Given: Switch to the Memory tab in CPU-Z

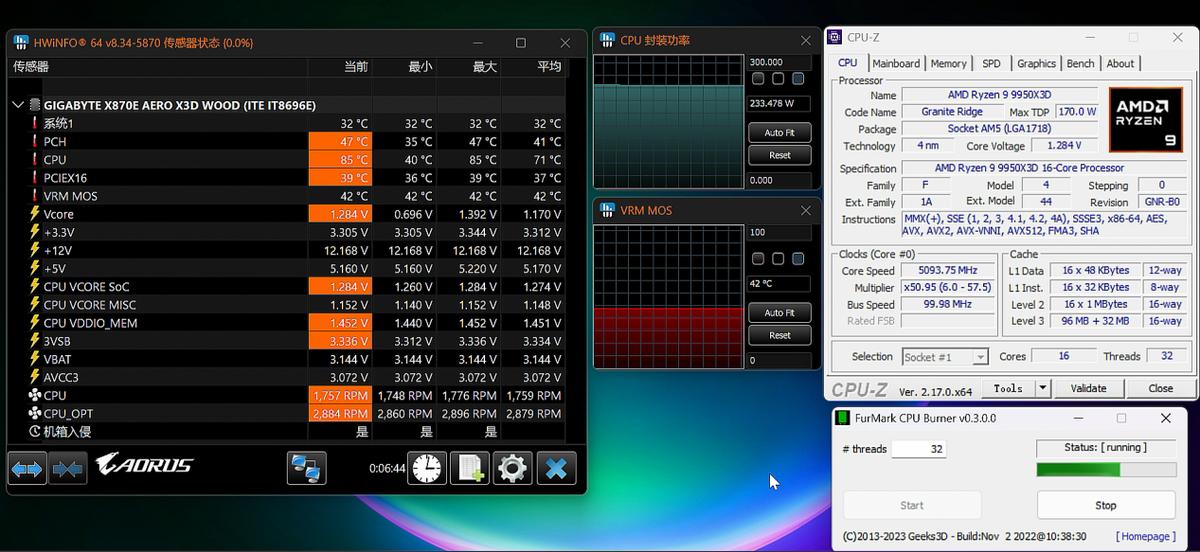Looking at the screenshot, I should [948, 63].
